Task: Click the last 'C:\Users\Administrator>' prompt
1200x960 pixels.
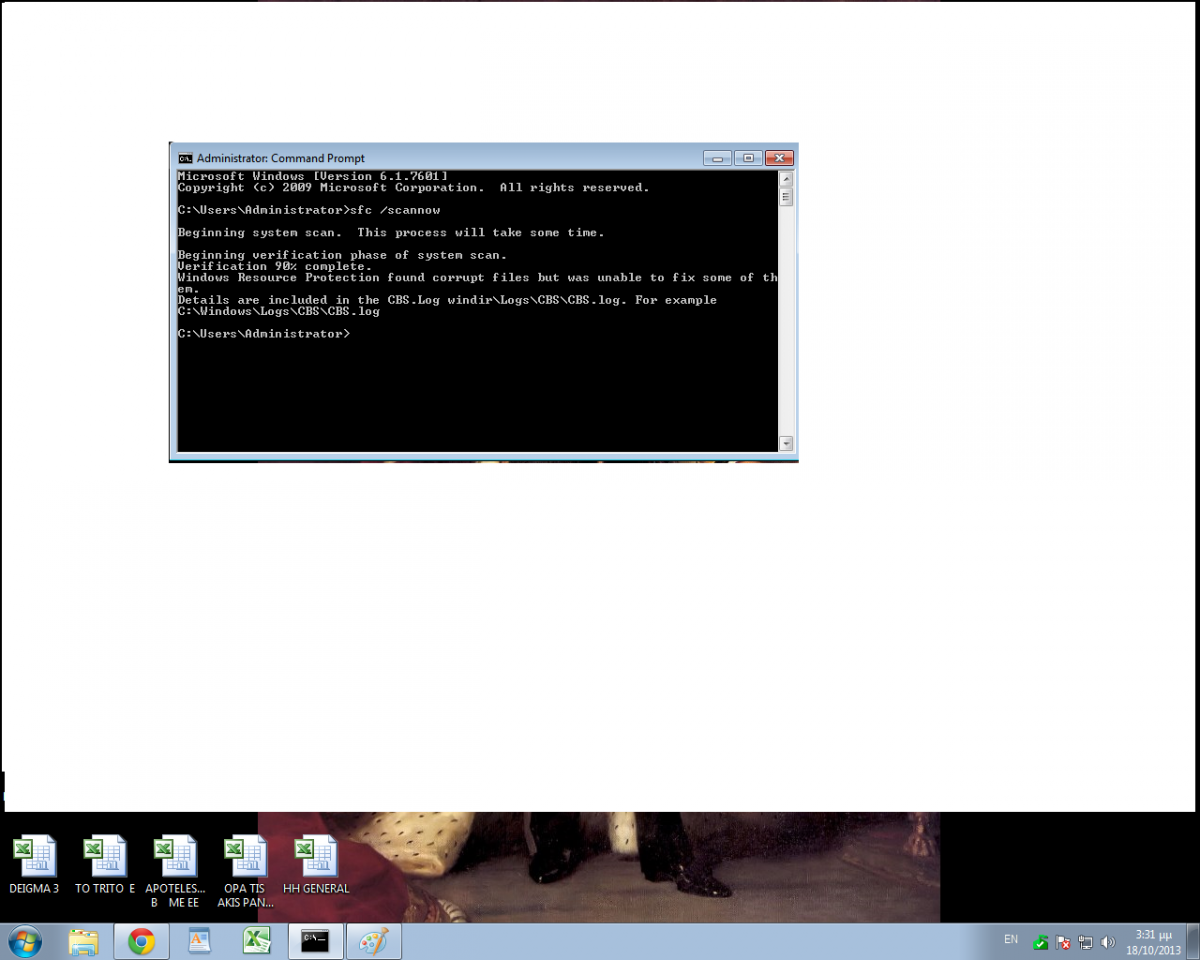Action: click(x=264, y=333)
